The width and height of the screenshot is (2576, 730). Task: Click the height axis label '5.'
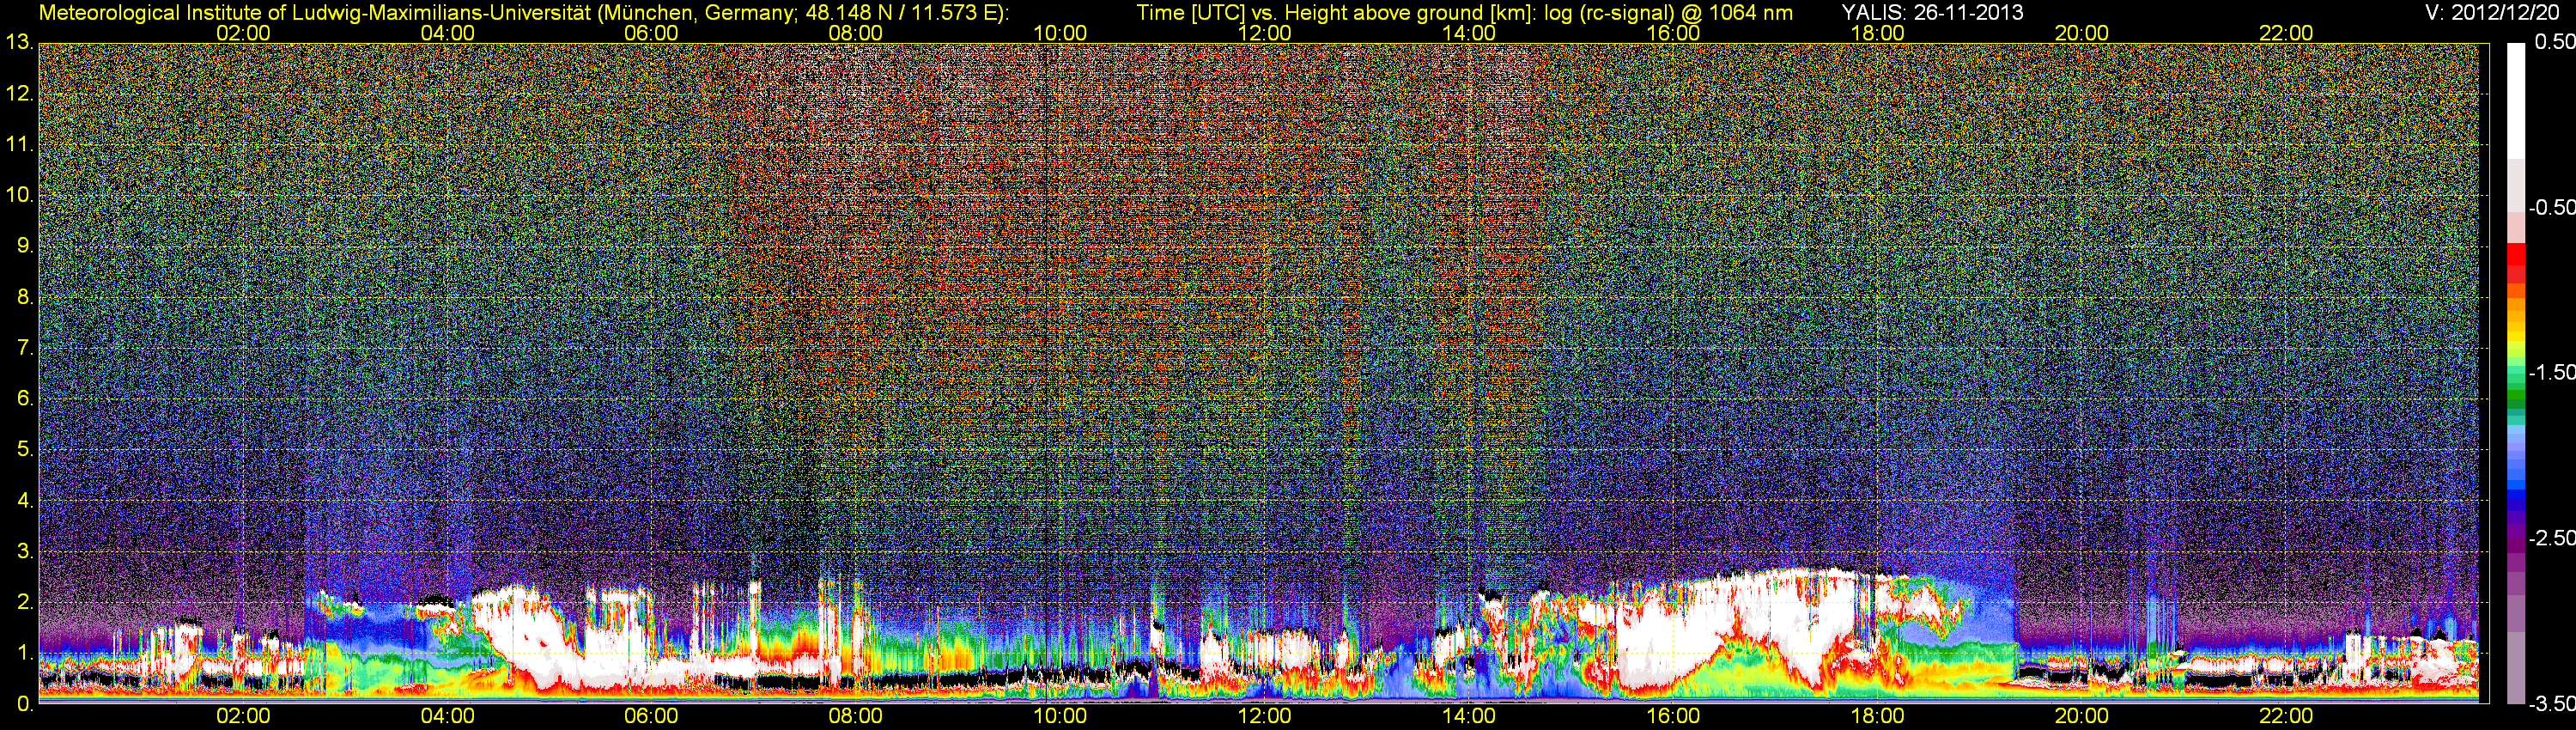point(25,449)
